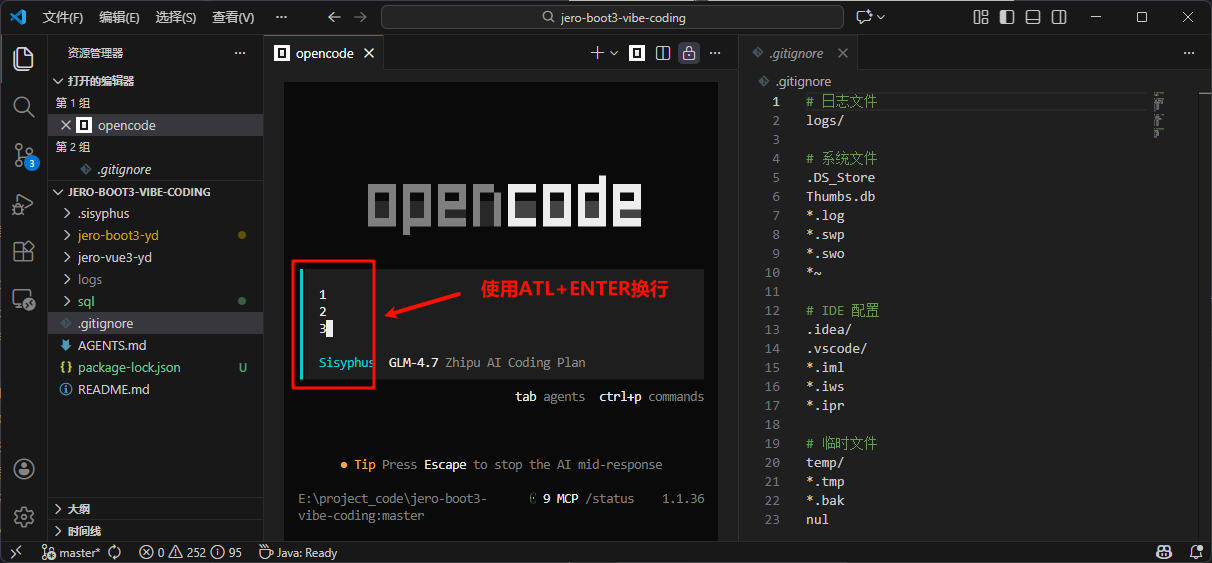This screenshot has height=563, width=1212.
Task: Close opencode in the open editors list
Action: 66,125
